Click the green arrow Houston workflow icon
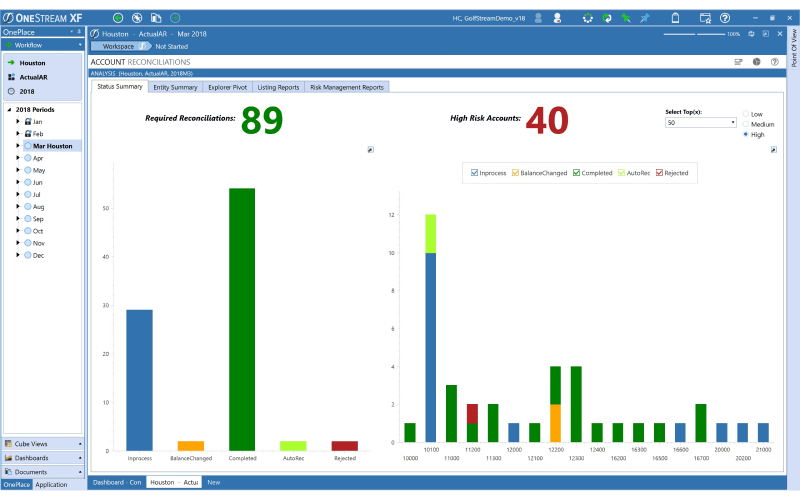This screenshot has width=800, height=500. pos(11,63)
